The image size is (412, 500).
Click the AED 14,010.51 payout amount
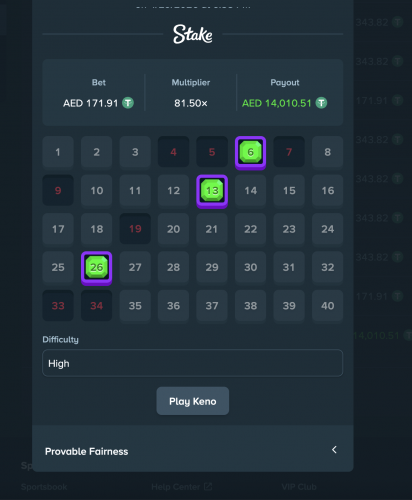(277, 103)
